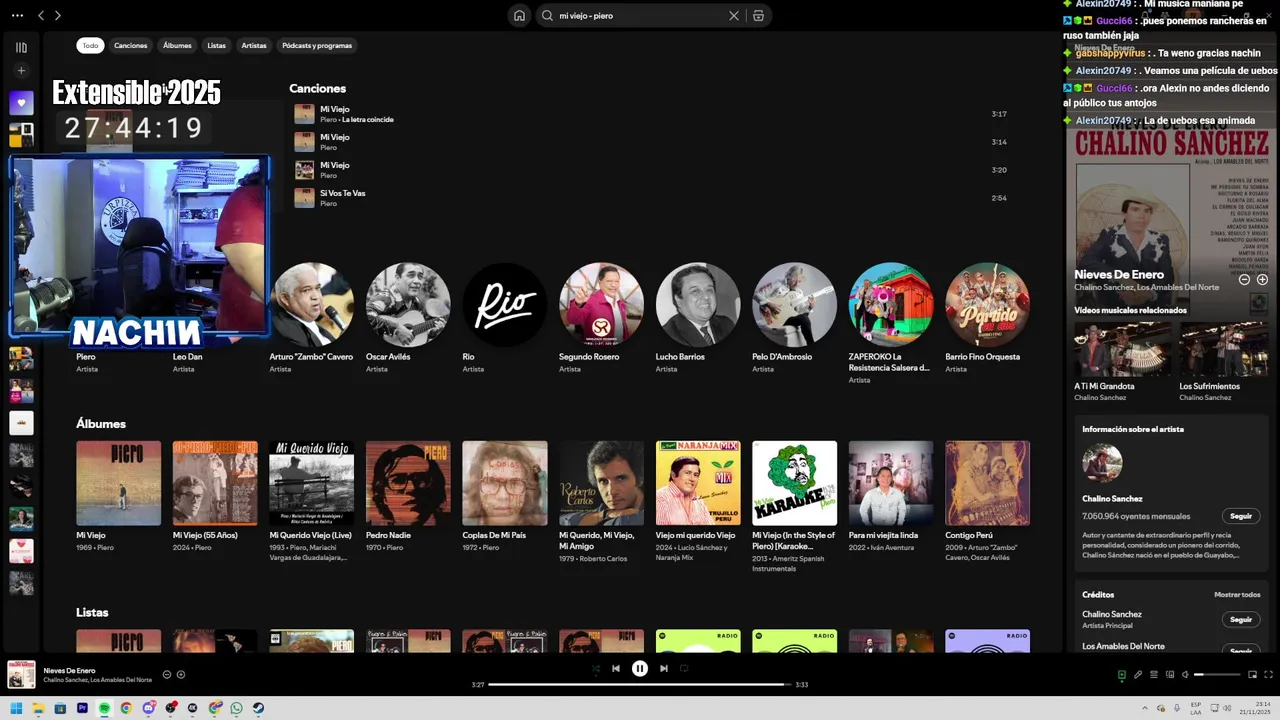Screen dimensions: 1280x720
Task: Open the Pedro Nadie album cover
Action: [x=408, y=483]
